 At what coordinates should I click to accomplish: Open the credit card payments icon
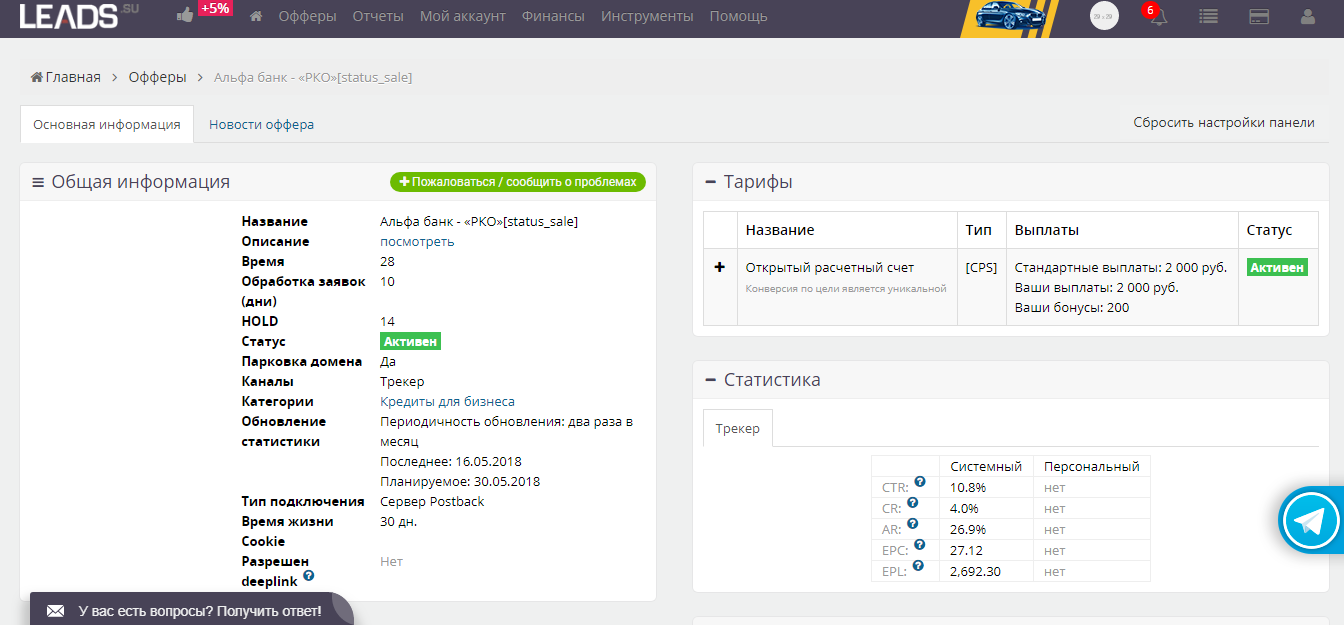[1259, 17]
